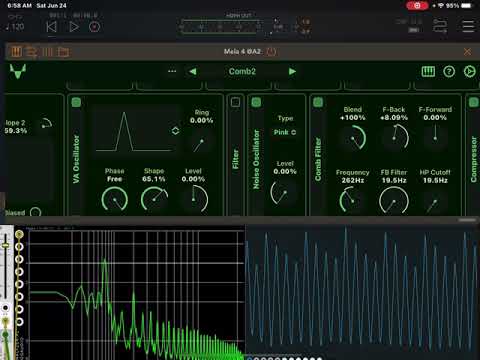Adjust the Shape knob
The image size is (480, 360).
pos(154,199)
